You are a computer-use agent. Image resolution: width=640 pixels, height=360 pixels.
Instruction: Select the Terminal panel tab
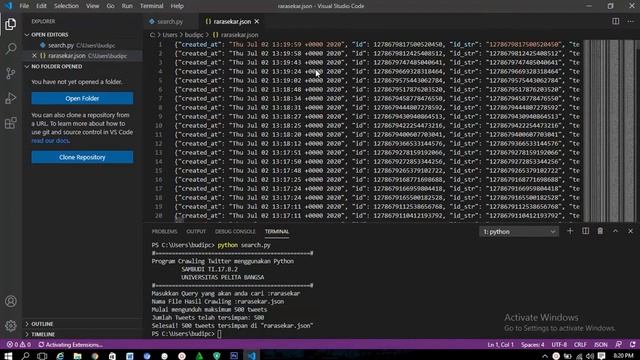click(x=277, y=231)
